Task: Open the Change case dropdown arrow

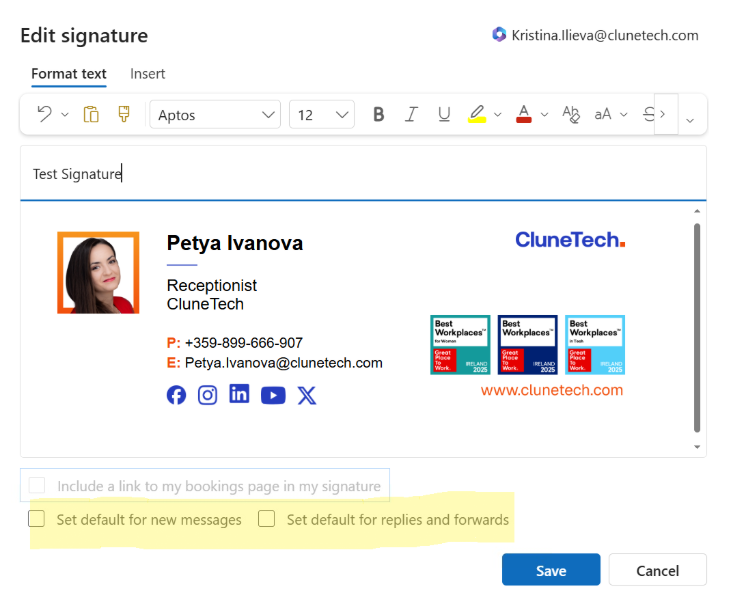Action: click(x=624, y=114)
